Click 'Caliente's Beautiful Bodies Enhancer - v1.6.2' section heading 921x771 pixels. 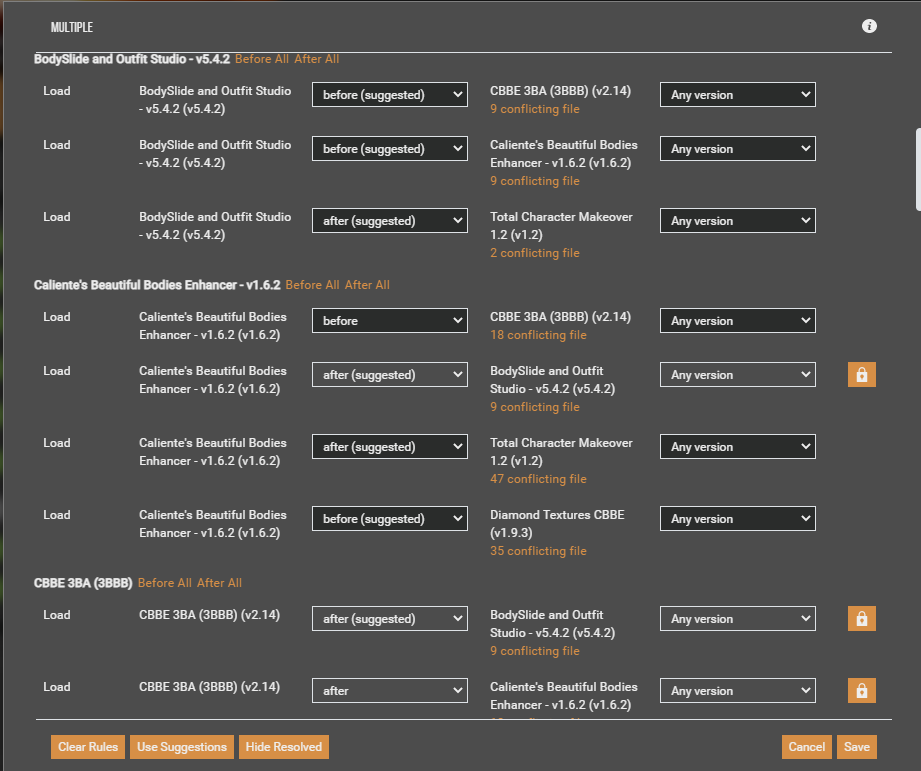coord(157,285)
